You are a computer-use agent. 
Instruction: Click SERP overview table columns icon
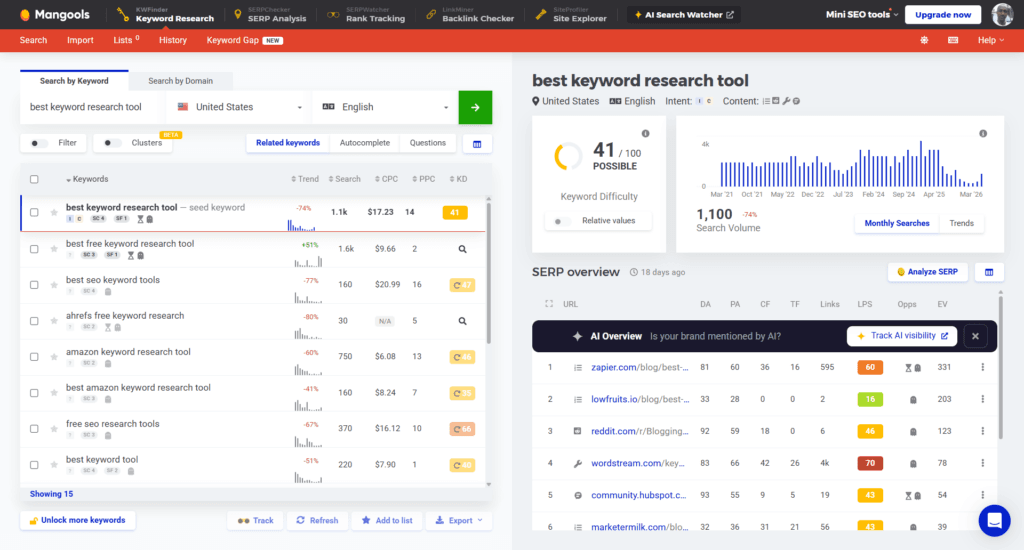click(x=989, y=272)
